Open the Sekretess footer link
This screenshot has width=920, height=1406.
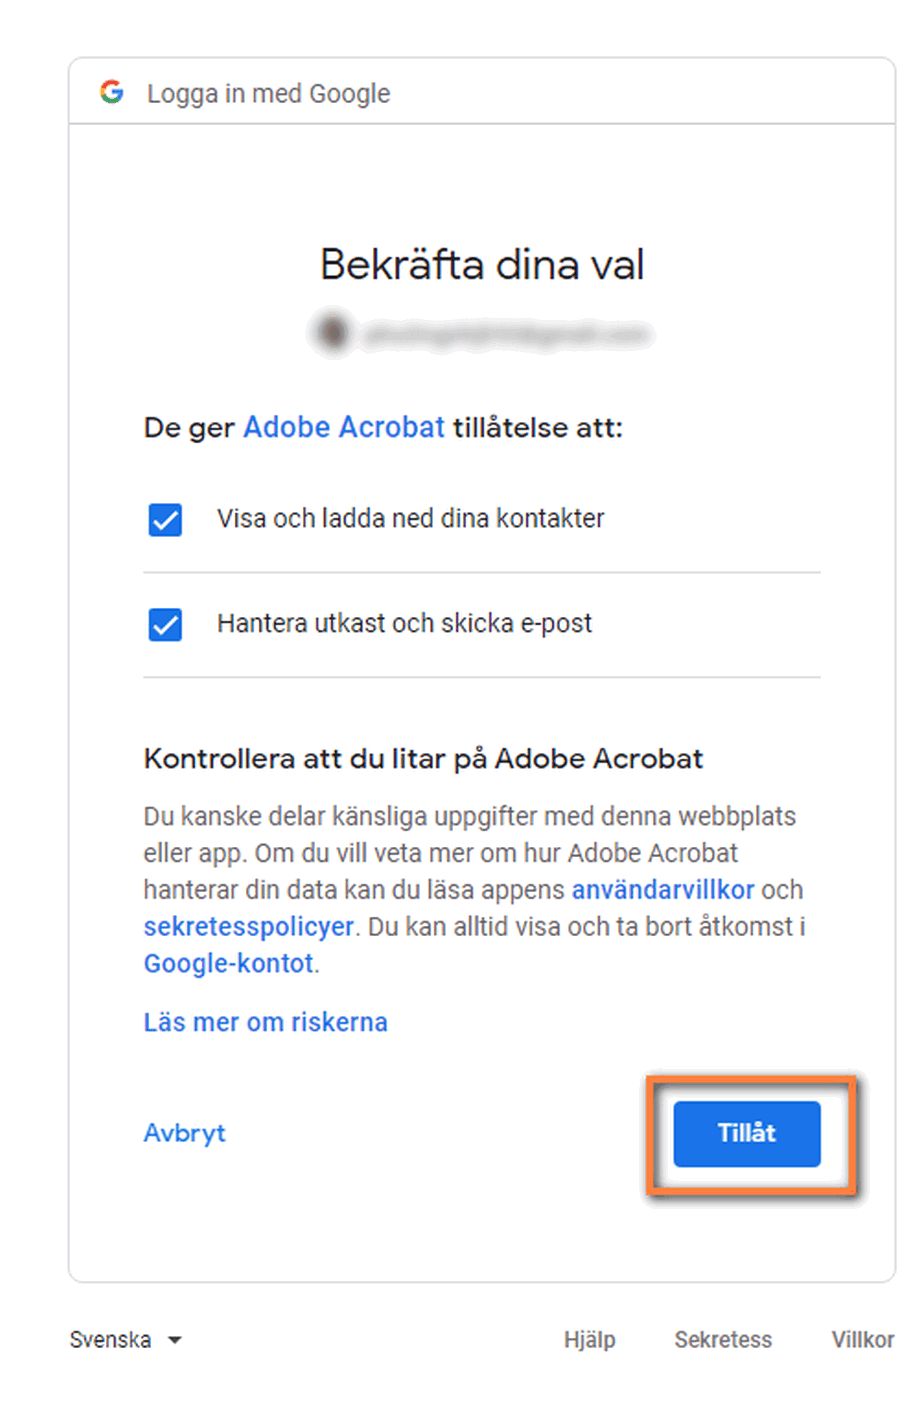coord(723,1339)
